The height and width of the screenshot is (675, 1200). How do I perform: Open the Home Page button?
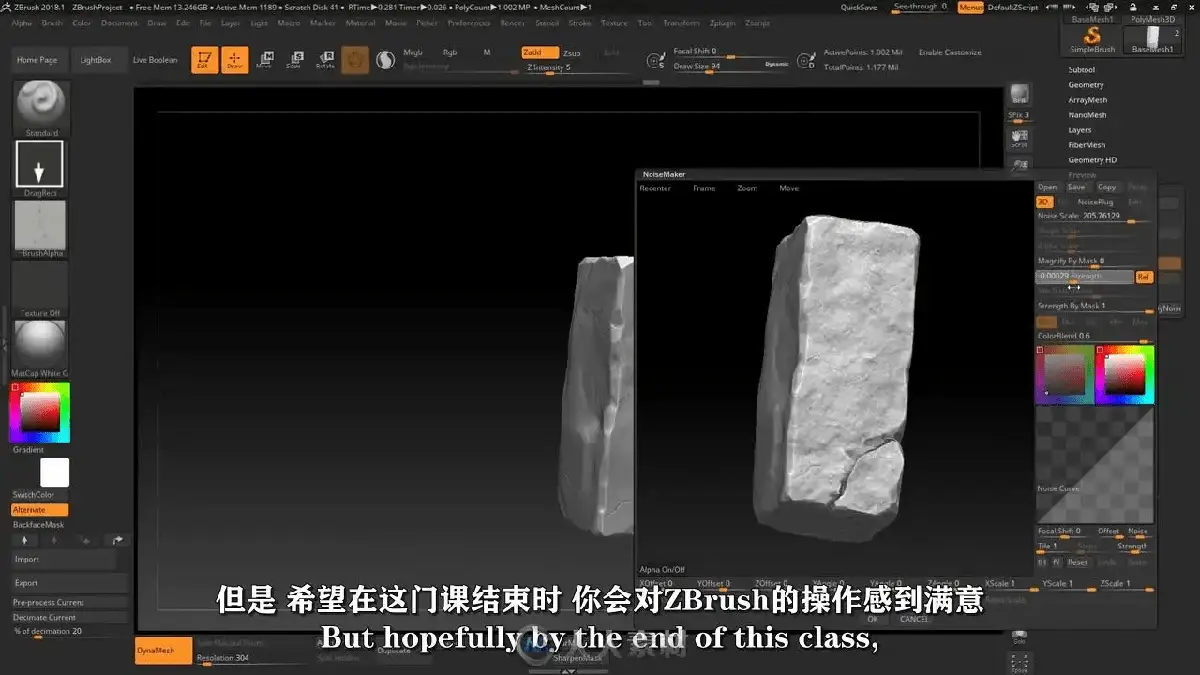(x=37, y=60)
